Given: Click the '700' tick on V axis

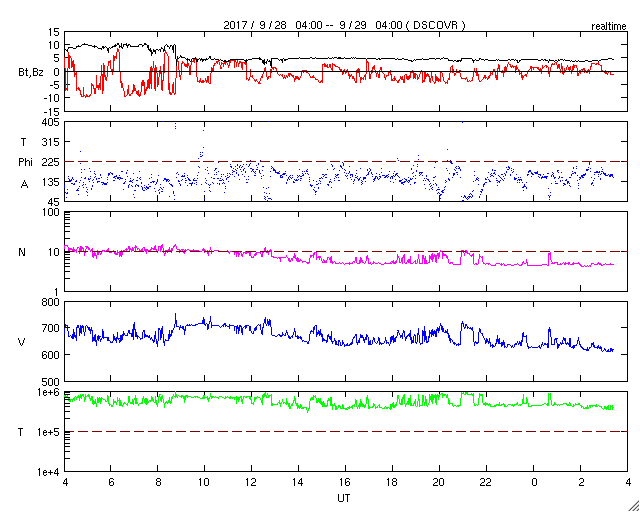Looking at the screenshot, I should [51, 329].
